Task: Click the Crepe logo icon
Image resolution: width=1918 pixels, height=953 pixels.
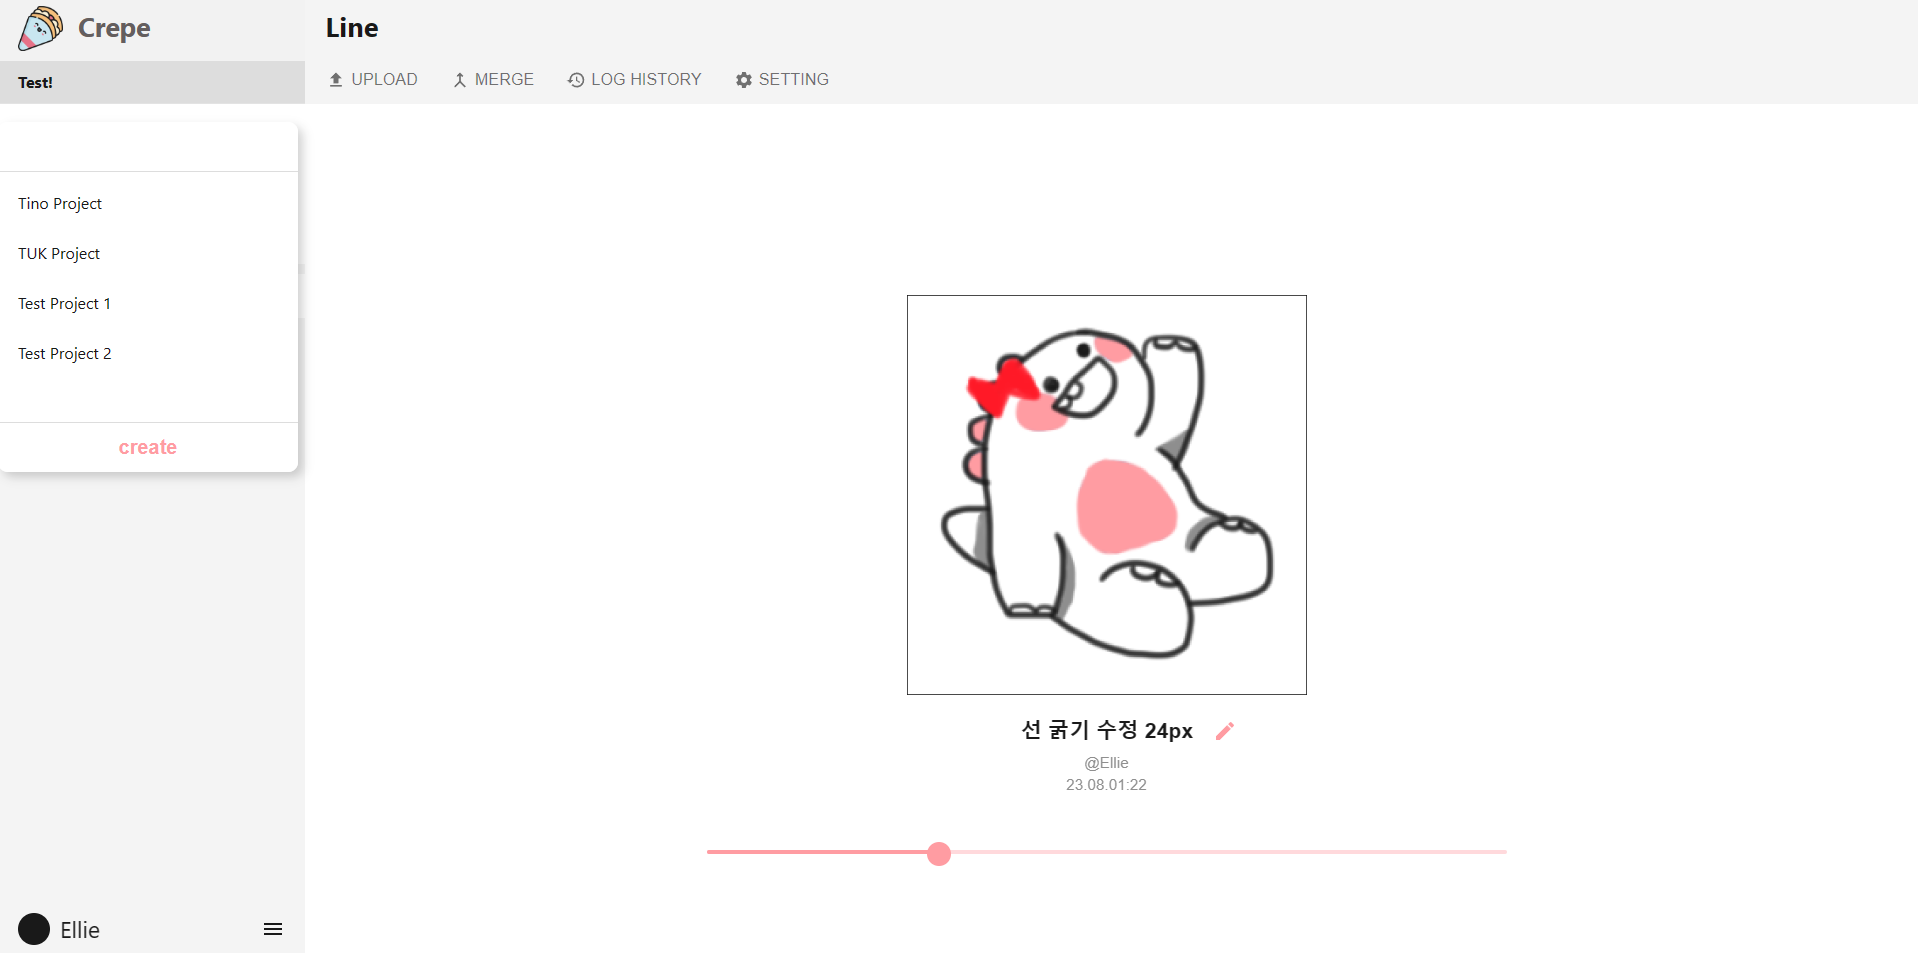Action: (39, 28)
